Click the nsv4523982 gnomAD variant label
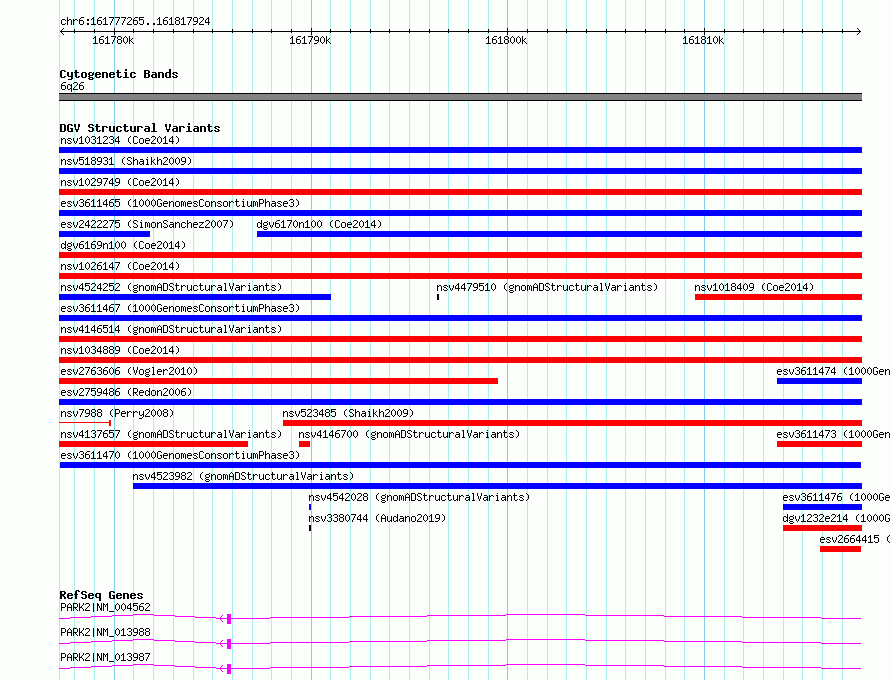The width and height of the screenshot is (890, 680). click(243, 476)
